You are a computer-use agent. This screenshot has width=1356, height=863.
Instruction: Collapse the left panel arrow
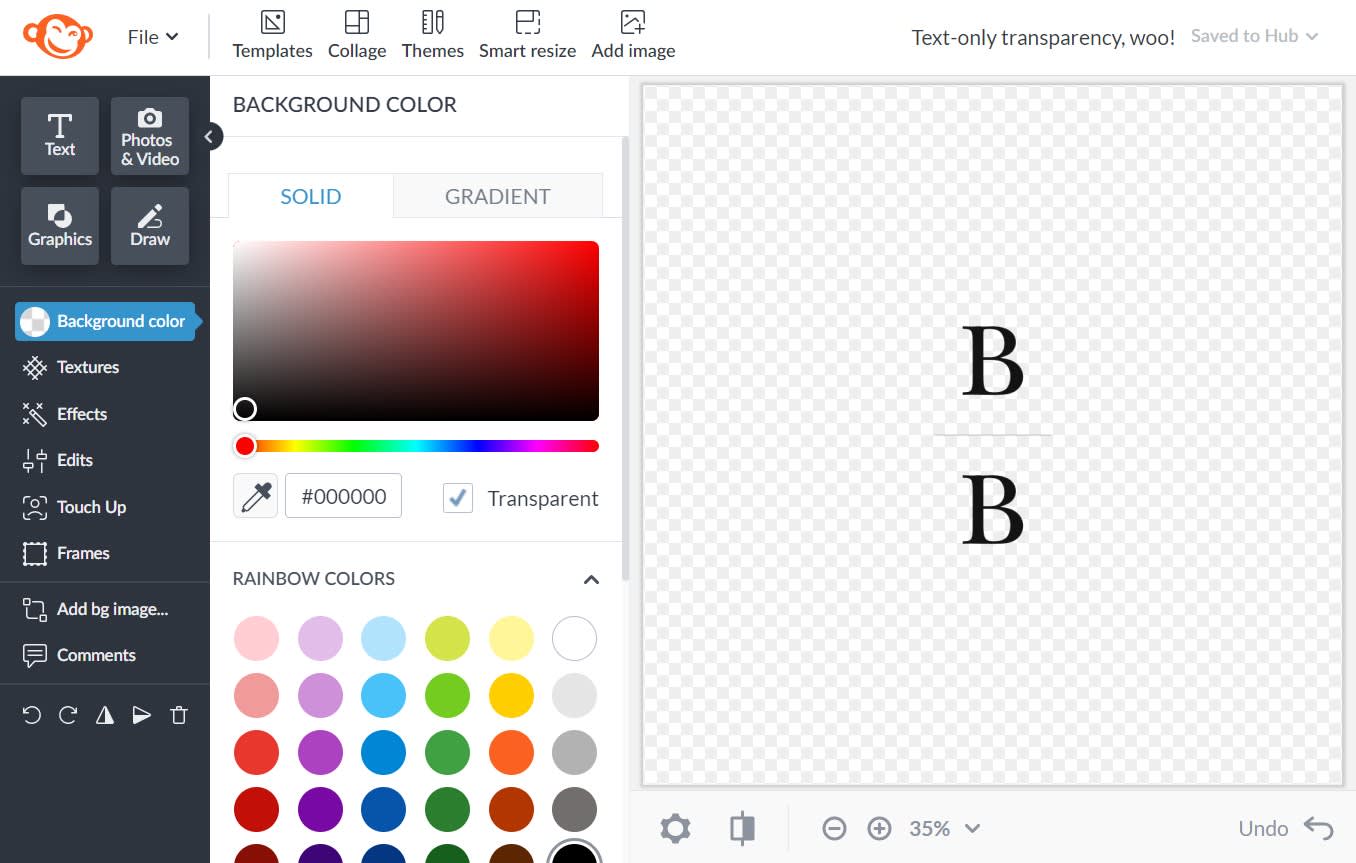pyautogui.click(x=209, y=137)
